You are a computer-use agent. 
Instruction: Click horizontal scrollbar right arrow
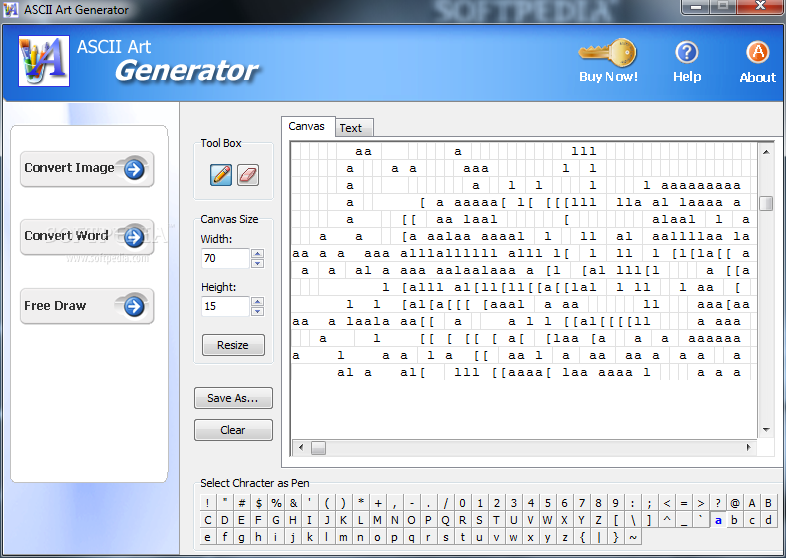[x=748, y=447]
